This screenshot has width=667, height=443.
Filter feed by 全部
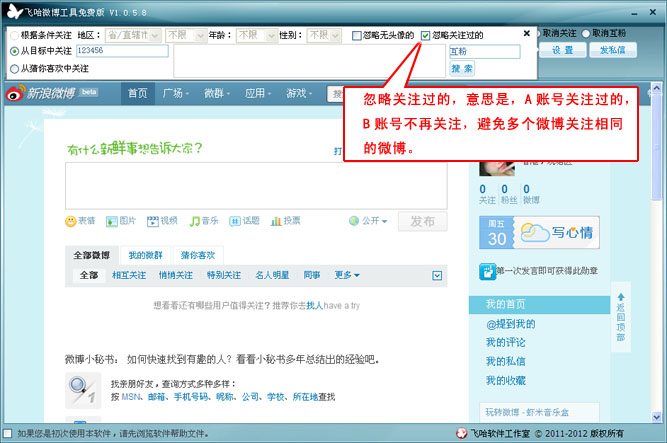point(89,275)
